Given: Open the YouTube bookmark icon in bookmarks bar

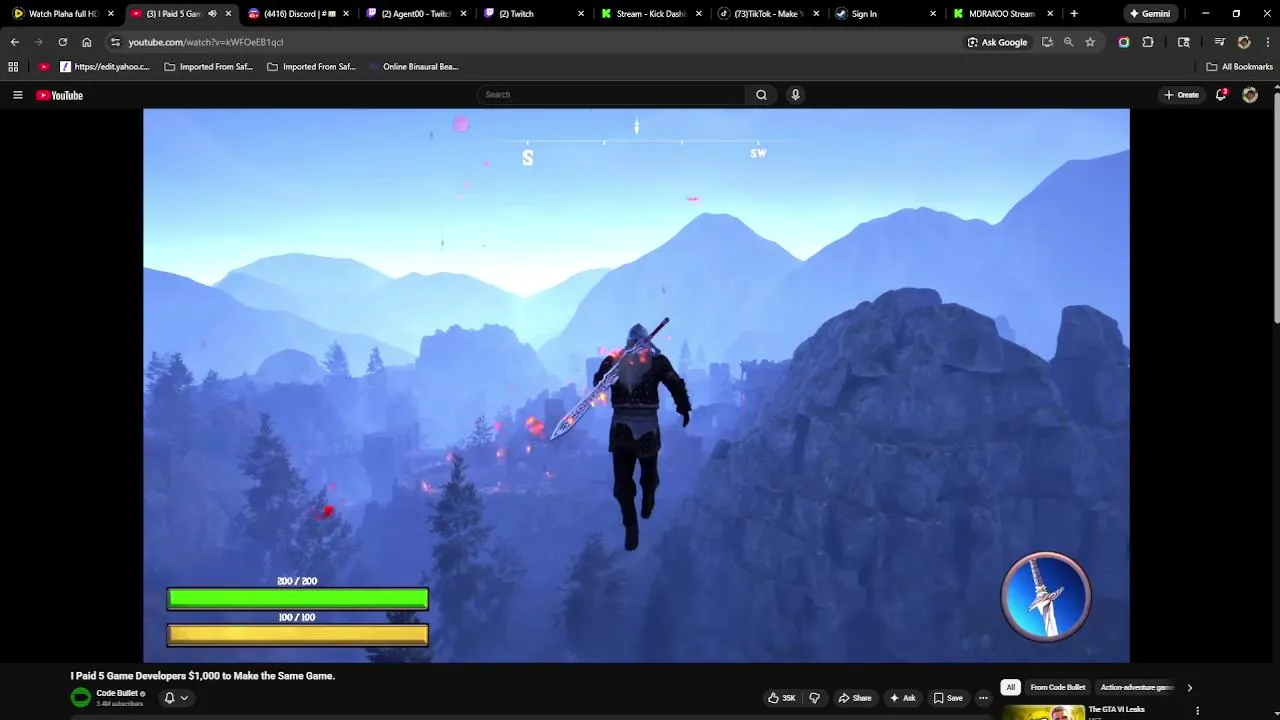Looking at the screenshot, I should pyautogui.click(x=44, y=67).
